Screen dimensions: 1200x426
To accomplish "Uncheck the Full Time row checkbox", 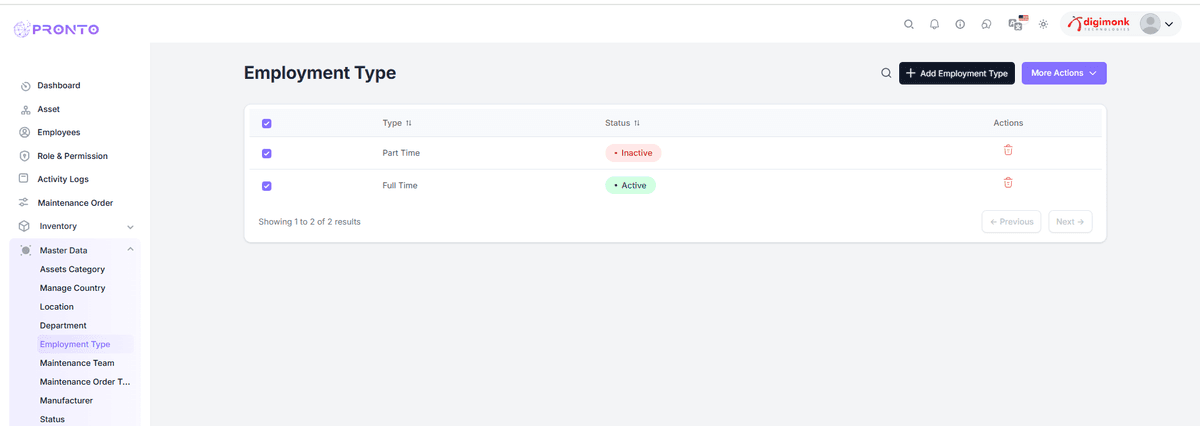I will tap(266, 186).
